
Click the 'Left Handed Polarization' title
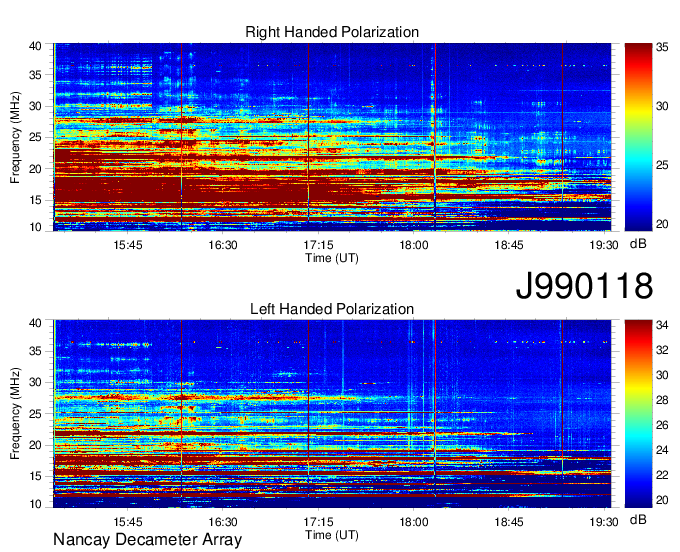point(332,309)
